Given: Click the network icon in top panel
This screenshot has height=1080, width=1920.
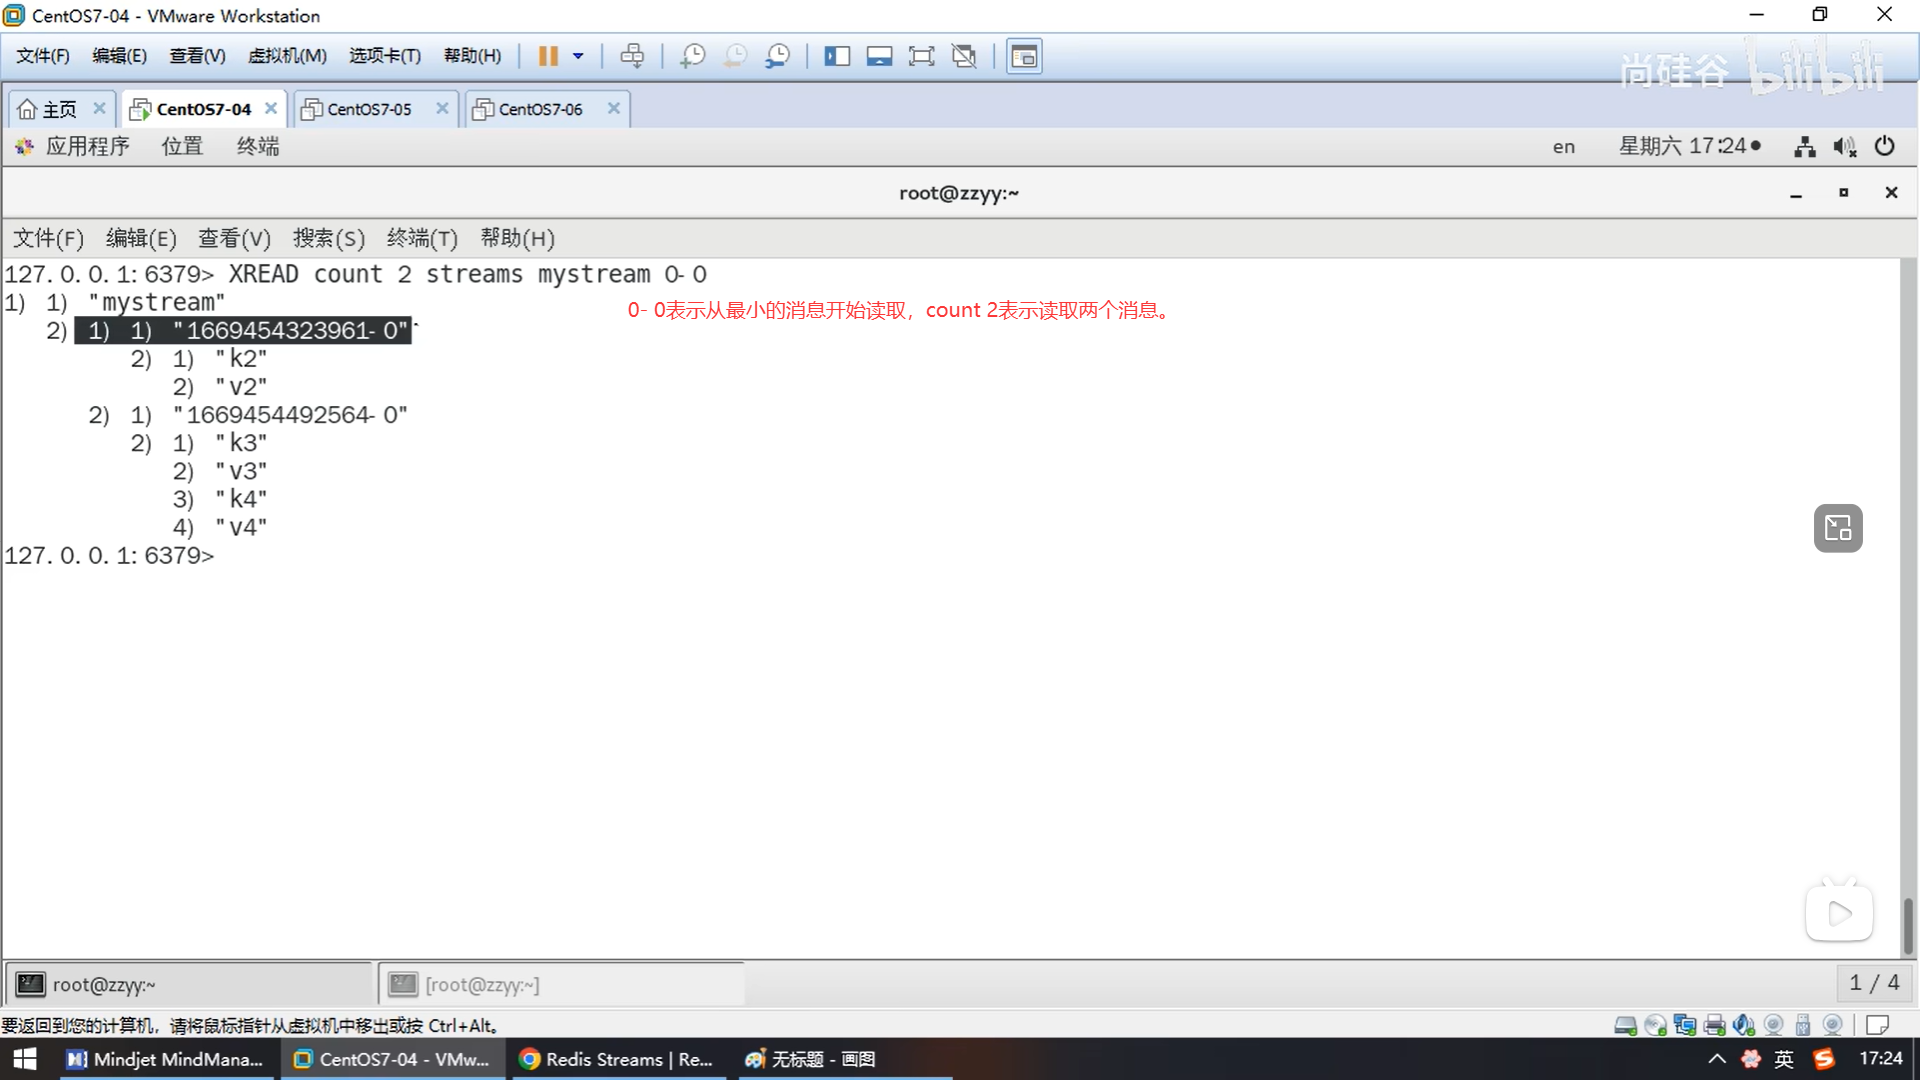Looking at the screenshot, I should tap(1804, 147).
